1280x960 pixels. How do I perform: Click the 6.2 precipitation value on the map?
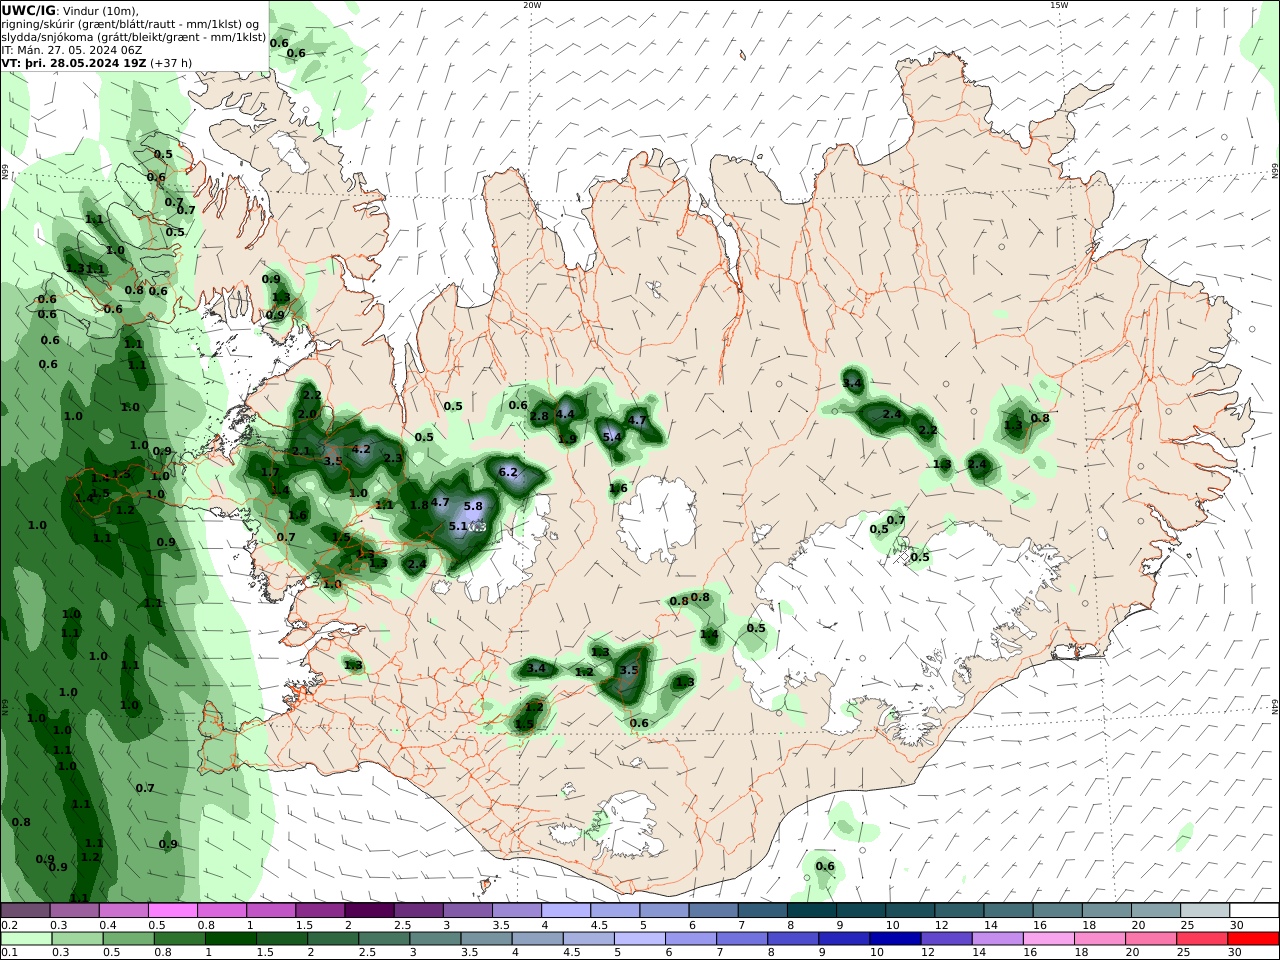click(x=508, y=472)
